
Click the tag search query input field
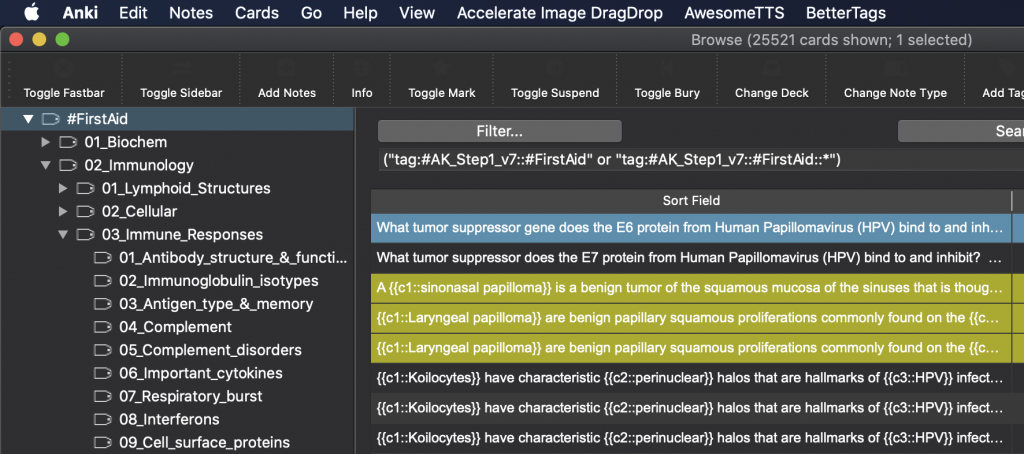coord(690,160)
